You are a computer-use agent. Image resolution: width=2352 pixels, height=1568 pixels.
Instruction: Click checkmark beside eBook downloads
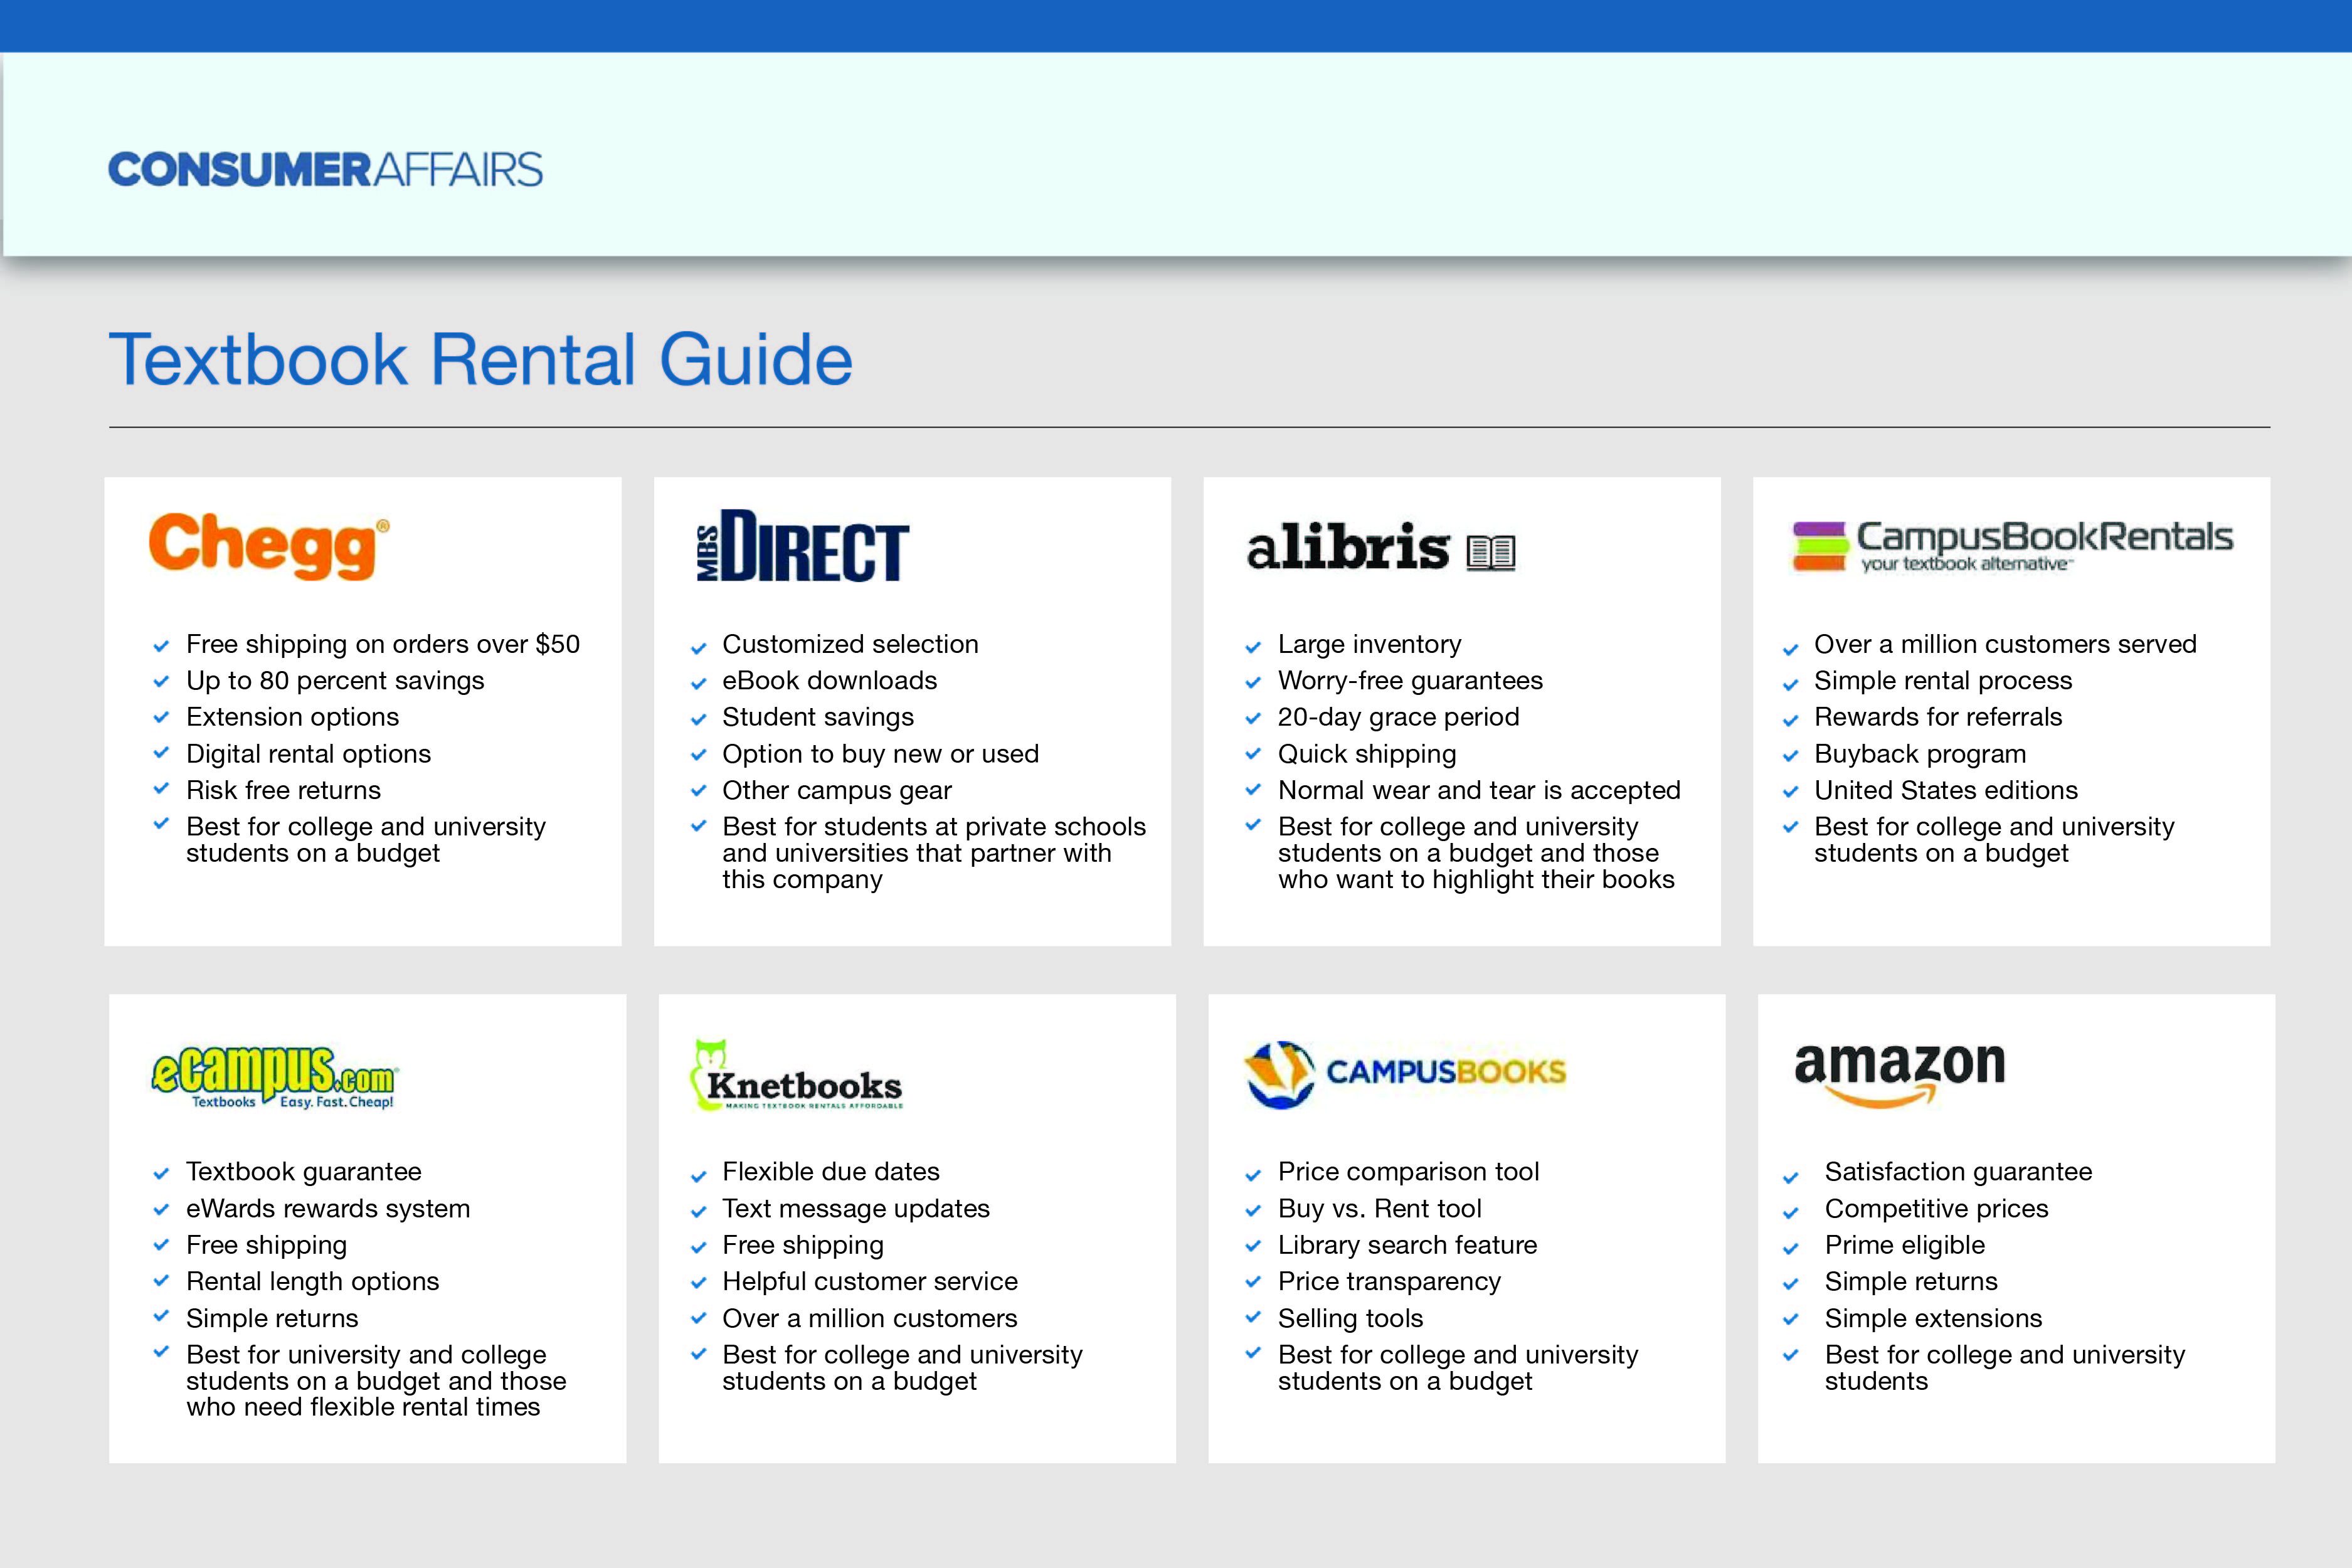tap(699, 684)
